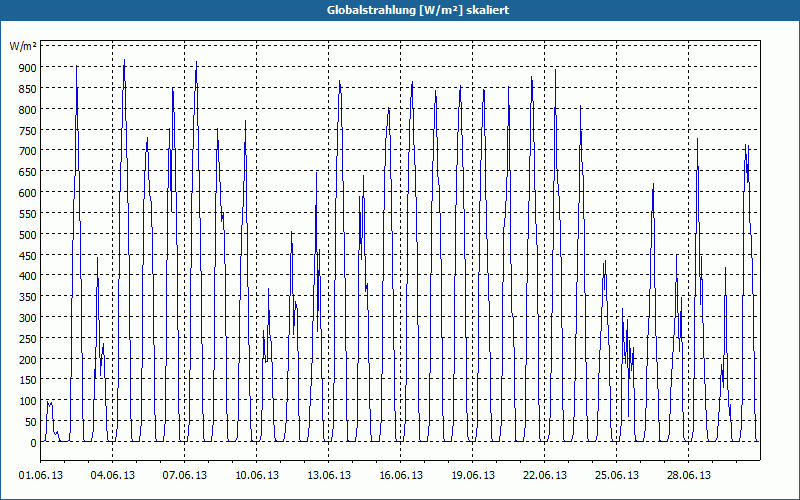Click the 'W/m²' axis unit label
This screenshot has width=800, height=500.
pyautogui.click(x=23, y=47)
